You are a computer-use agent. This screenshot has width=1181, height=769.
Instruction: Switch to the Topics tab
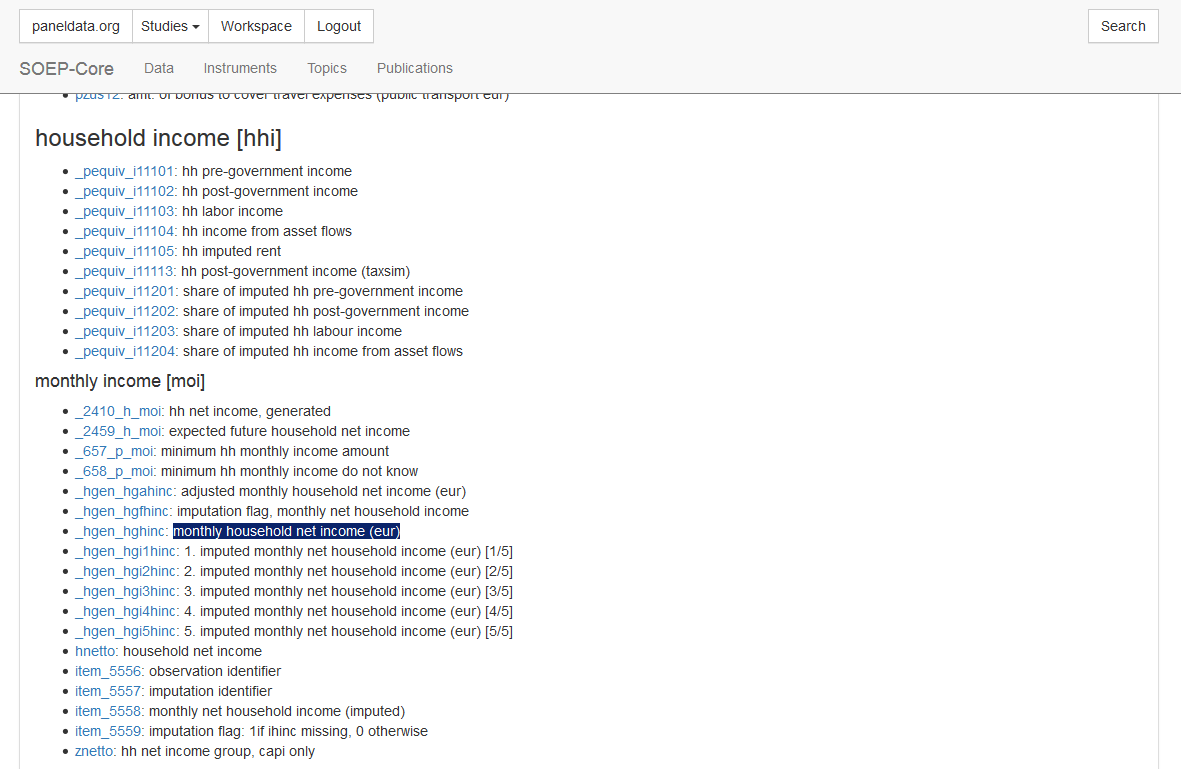click(x=327, y=68)
